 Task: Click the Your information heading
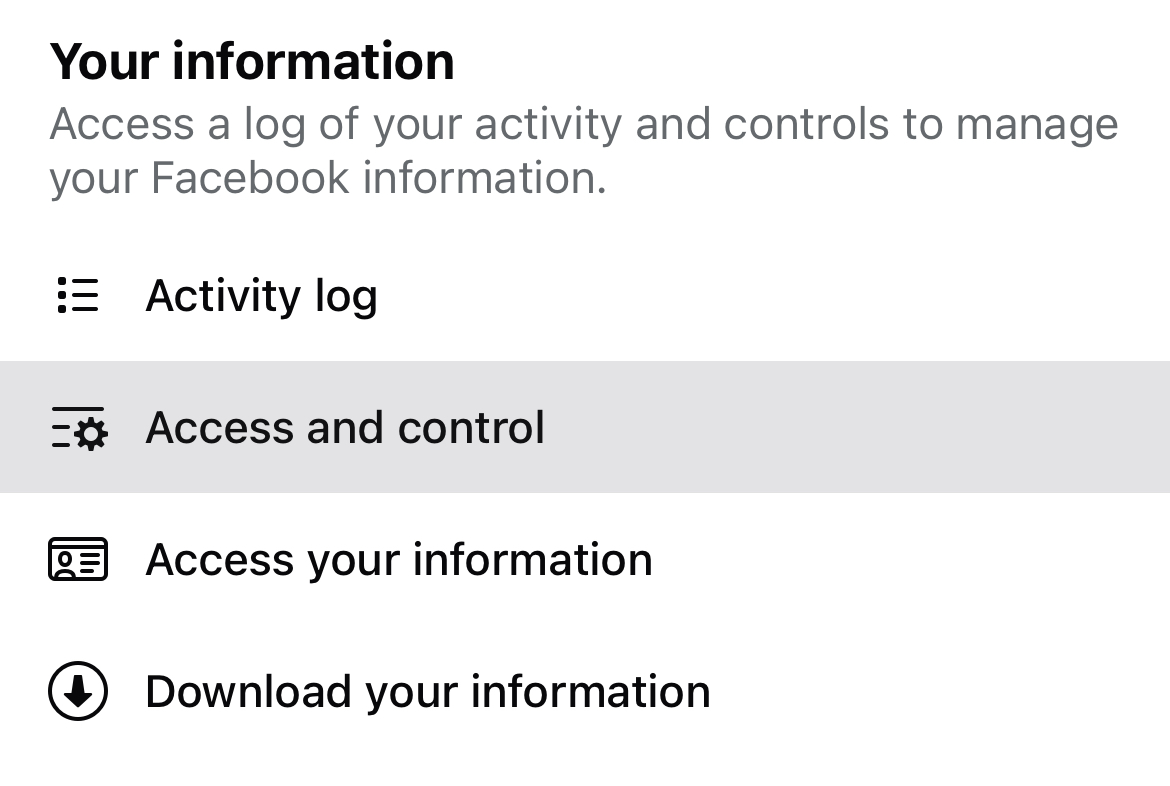(x=253, y=60)
